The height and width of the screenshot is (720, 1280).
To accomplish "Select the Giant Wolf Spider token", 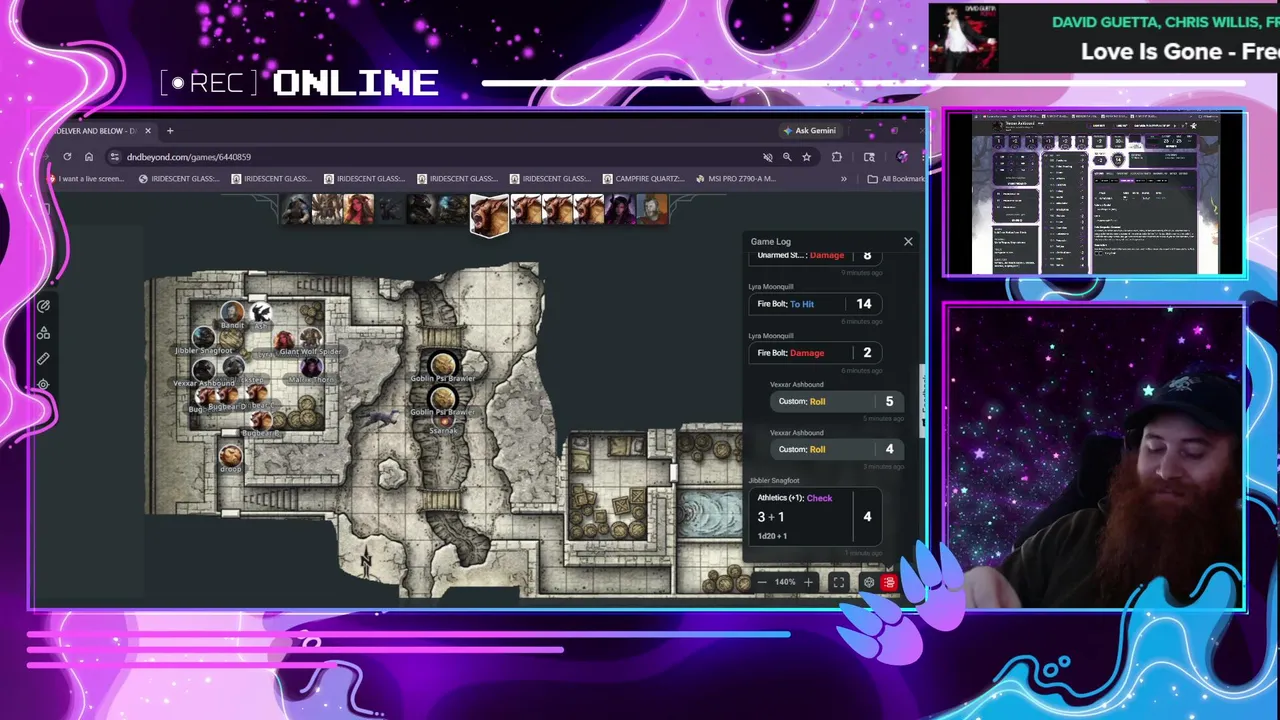I will tap(310, 339).
